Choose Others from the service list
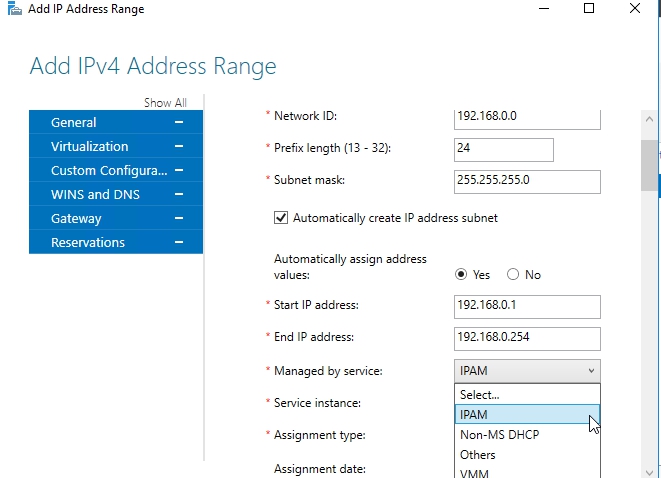Screen dimensions: 661x478 tap(478, 455)
